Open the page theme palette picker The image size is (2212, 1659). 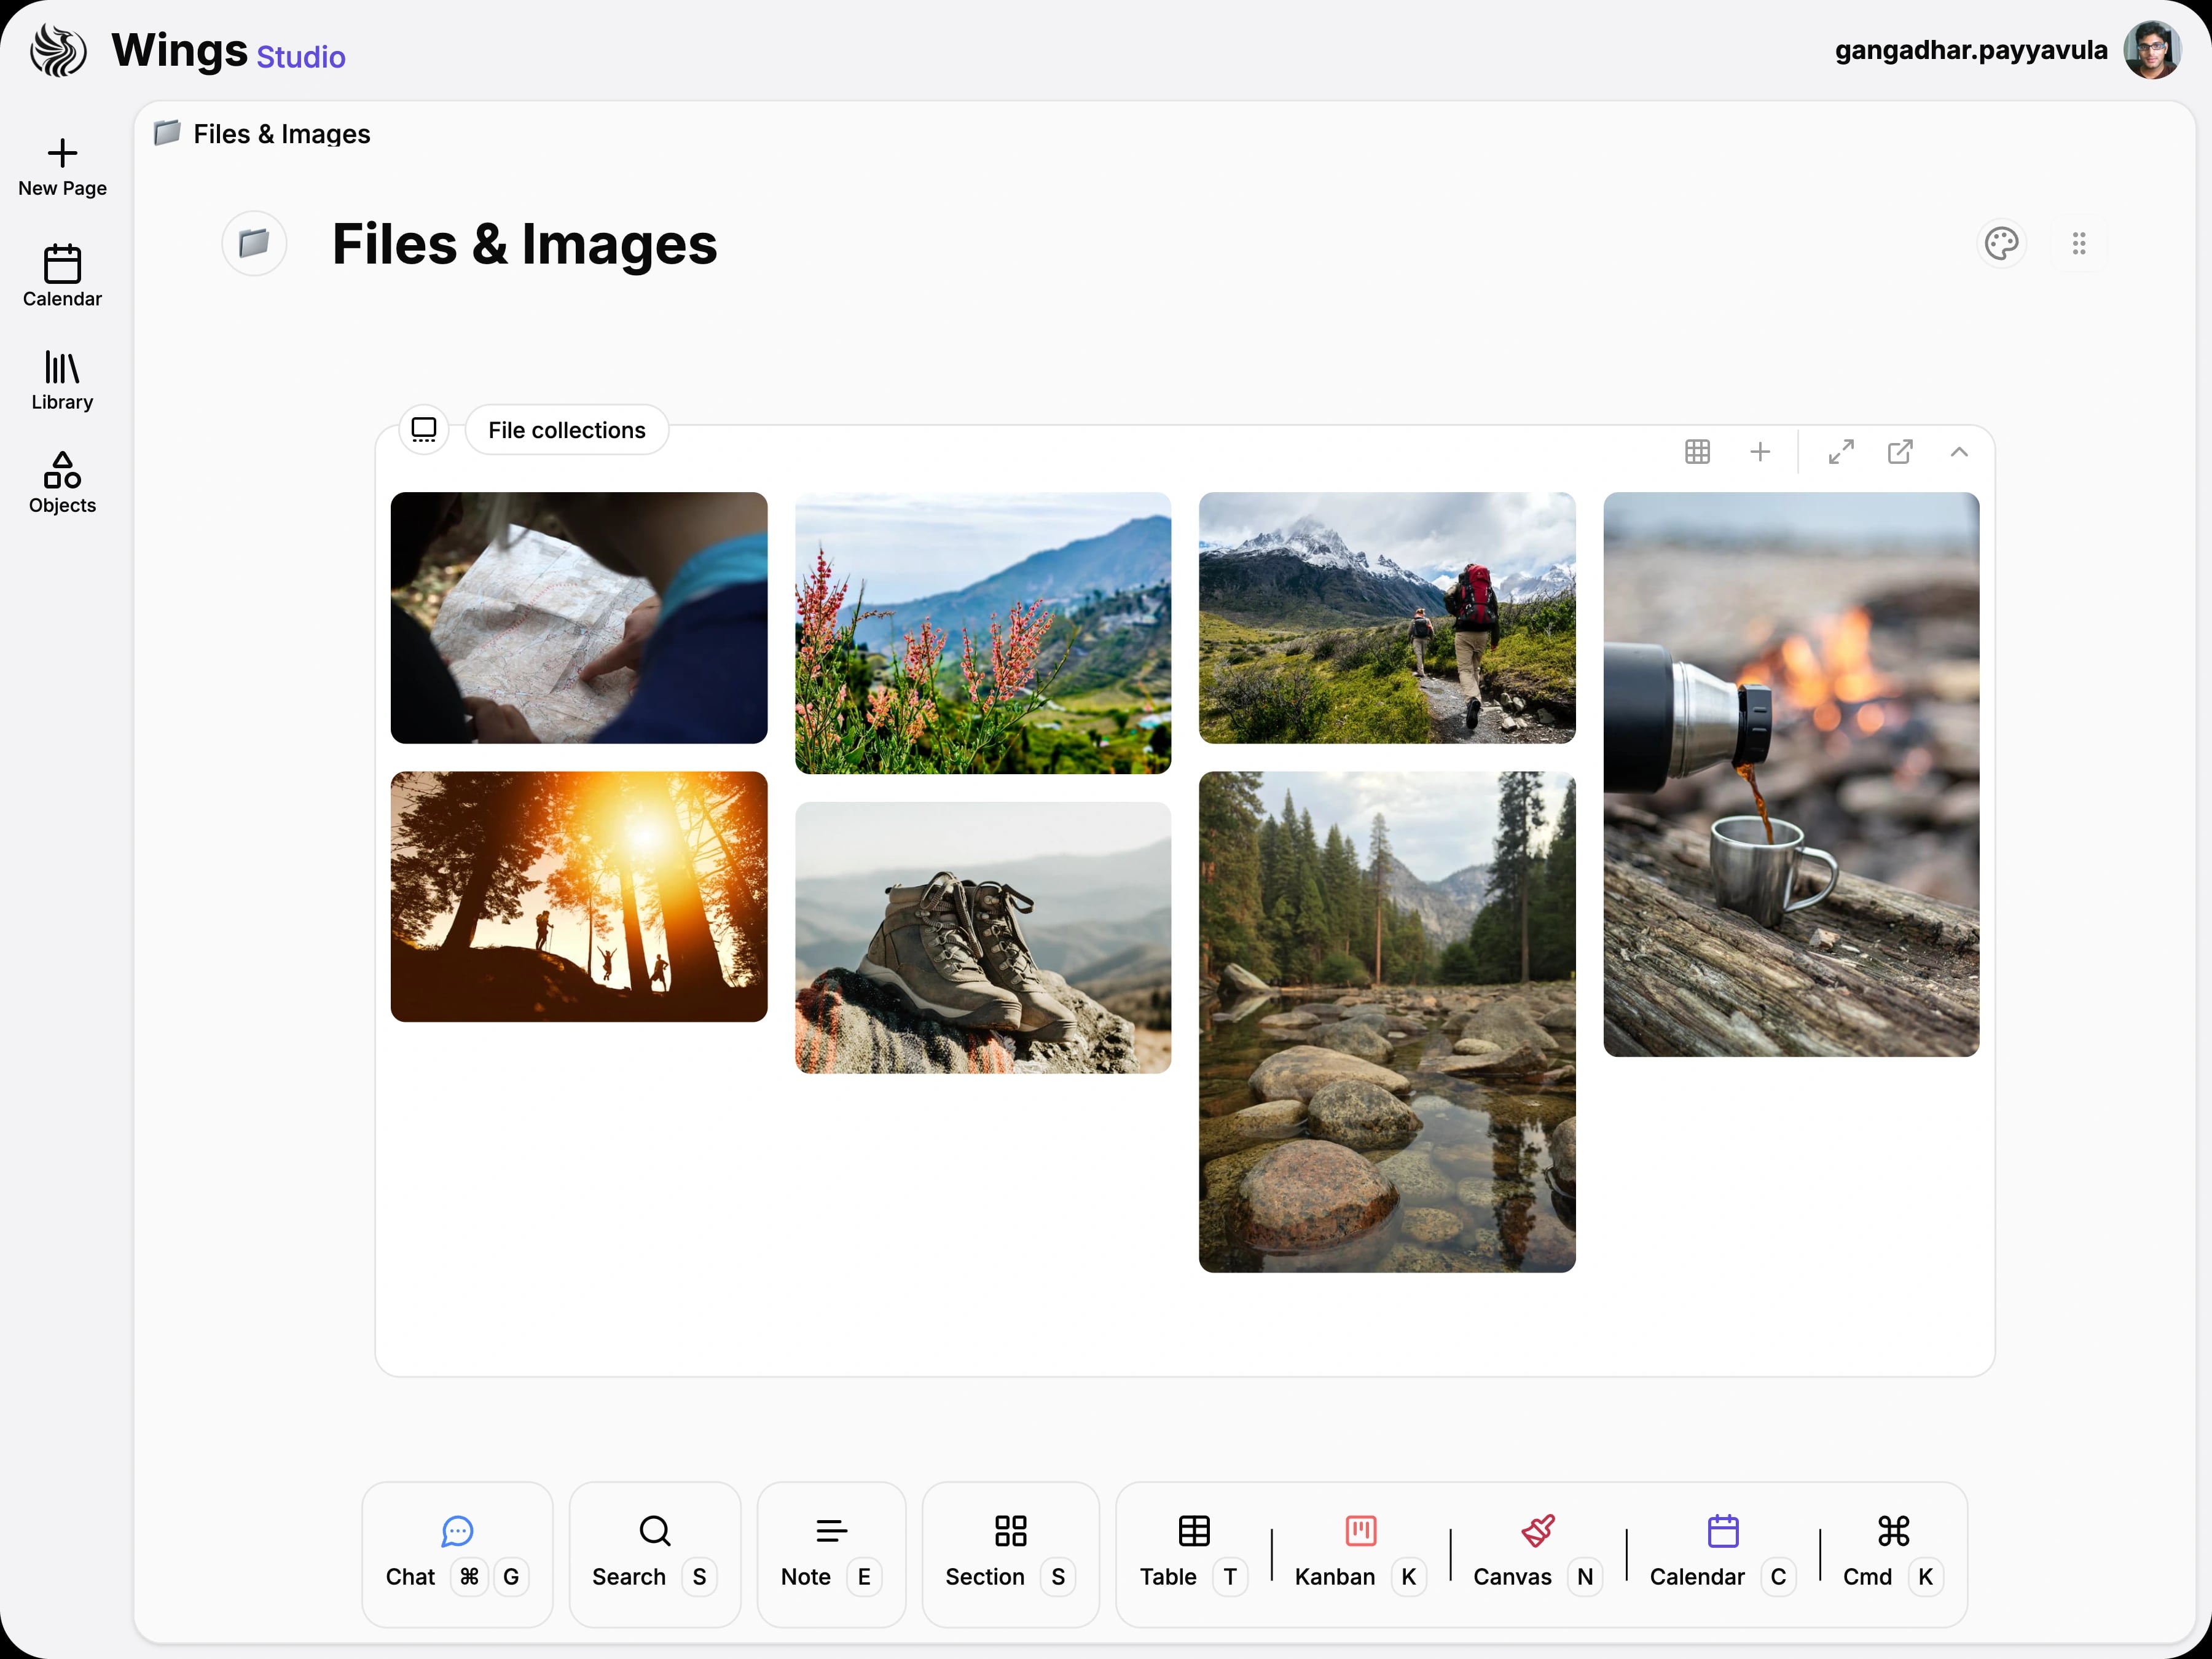[2001, 243]
